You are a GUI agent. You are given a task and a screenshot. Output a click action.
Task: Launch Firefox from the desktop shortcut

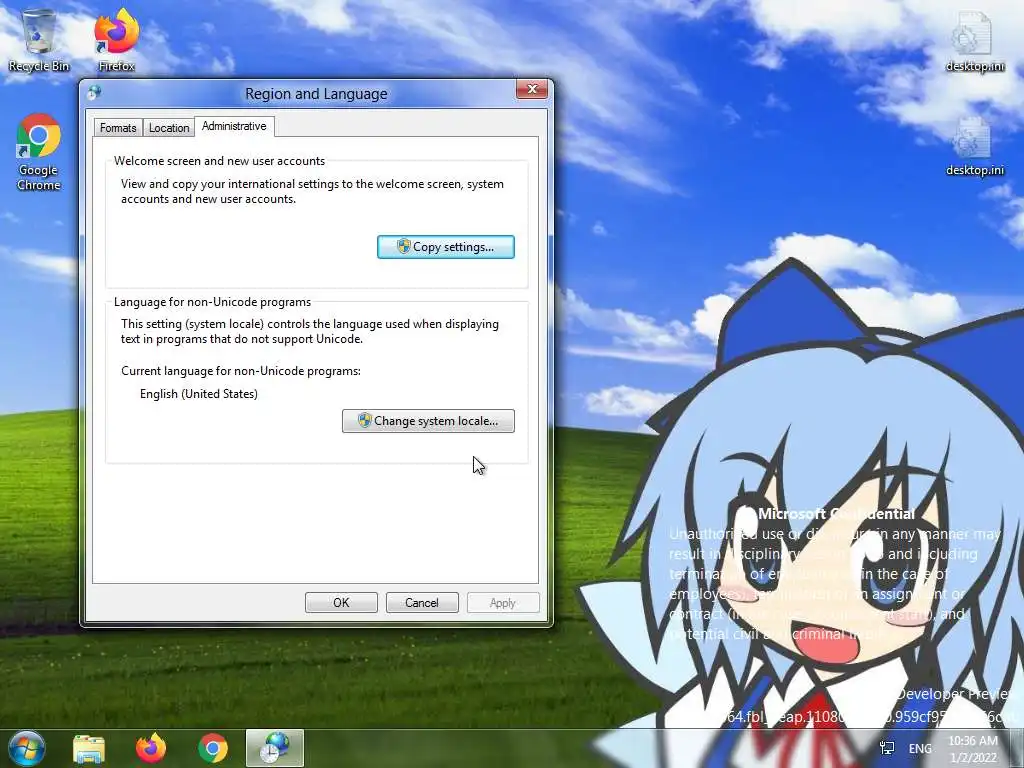[117, 40]
